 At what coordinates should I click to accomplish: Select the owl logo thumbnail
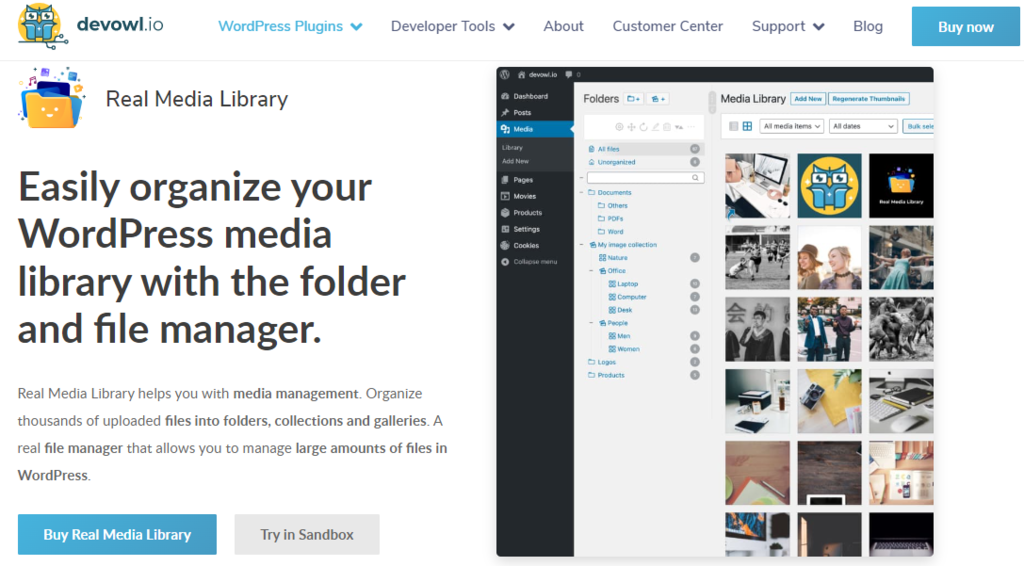pos(829,185)
